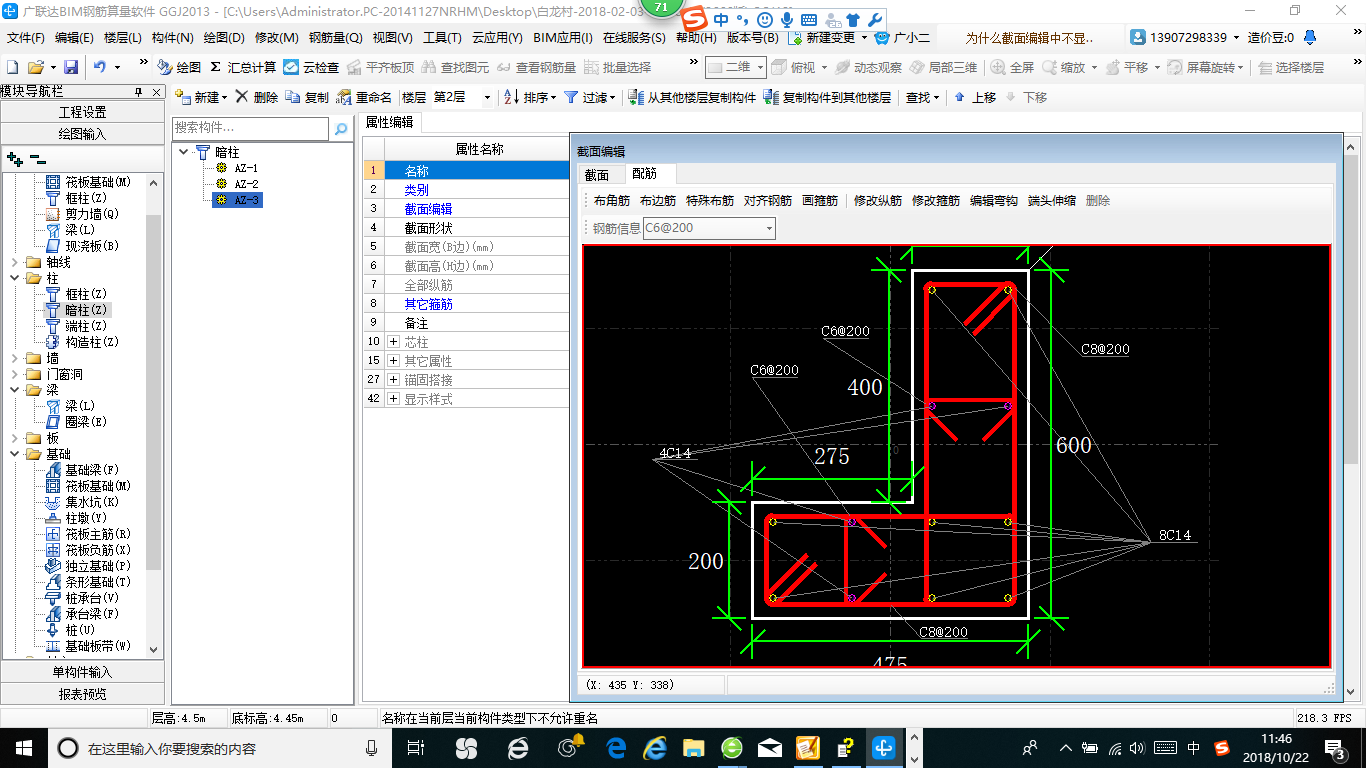Open Task View in taskbar
The image size is (1366, 768).
(417, 747)
